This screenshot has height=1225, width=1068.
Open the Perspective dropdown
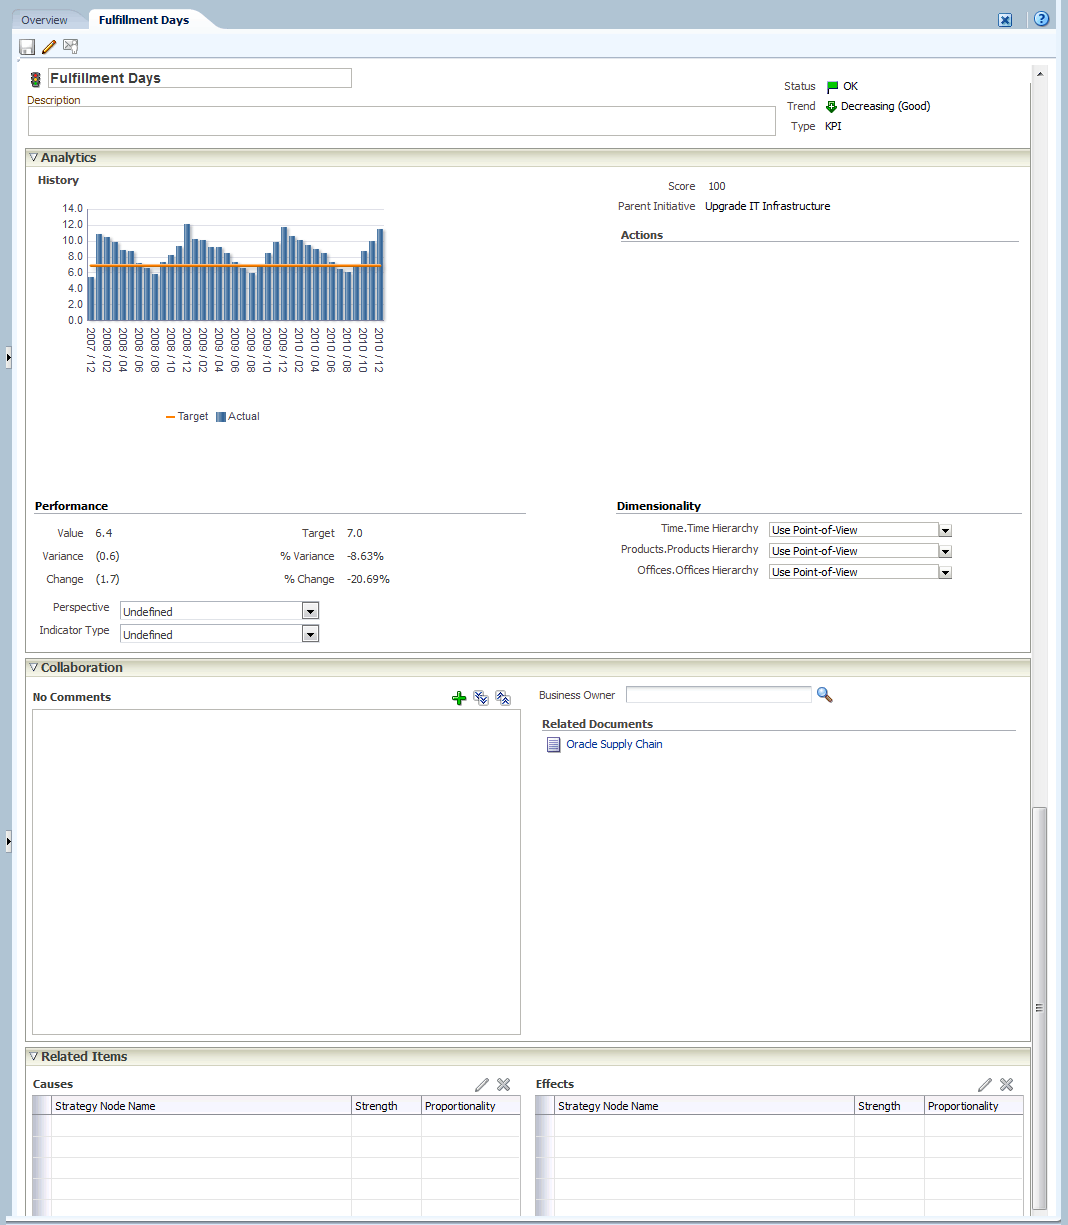click(x=310, y=611)
